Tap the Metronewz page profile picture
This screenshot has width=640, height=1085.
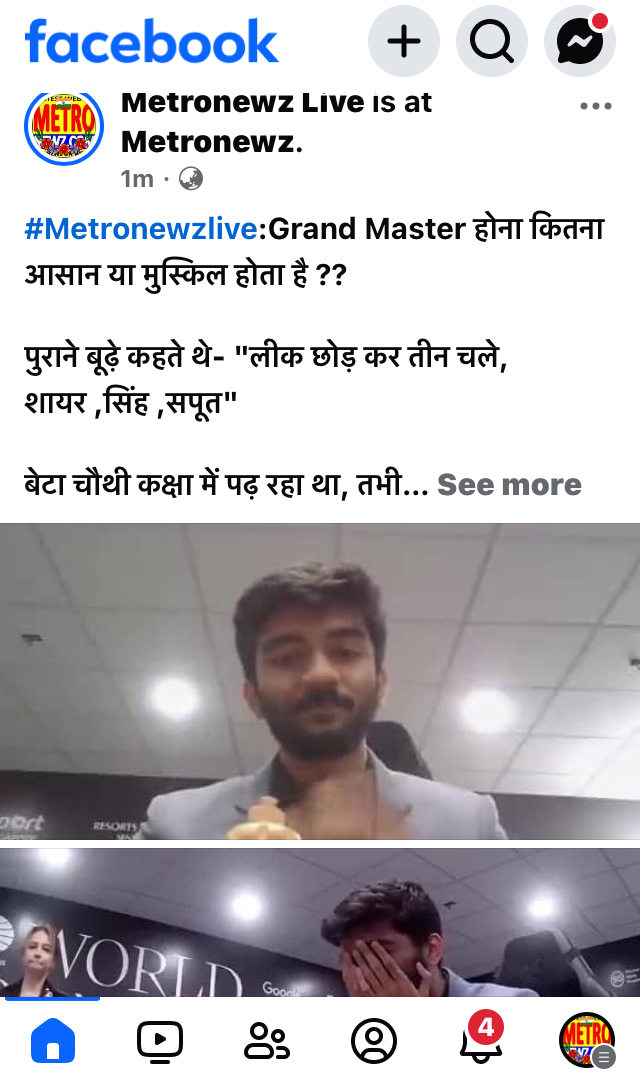64,127
